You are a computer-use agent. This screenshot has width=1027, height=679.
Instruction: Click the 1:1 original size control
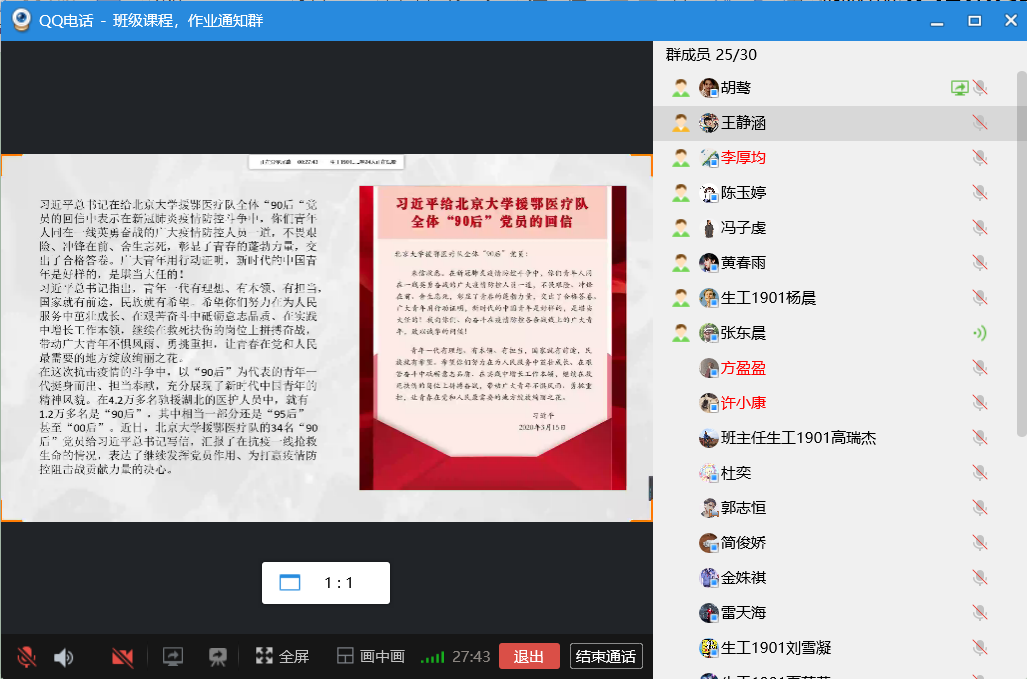pos(326,583)
